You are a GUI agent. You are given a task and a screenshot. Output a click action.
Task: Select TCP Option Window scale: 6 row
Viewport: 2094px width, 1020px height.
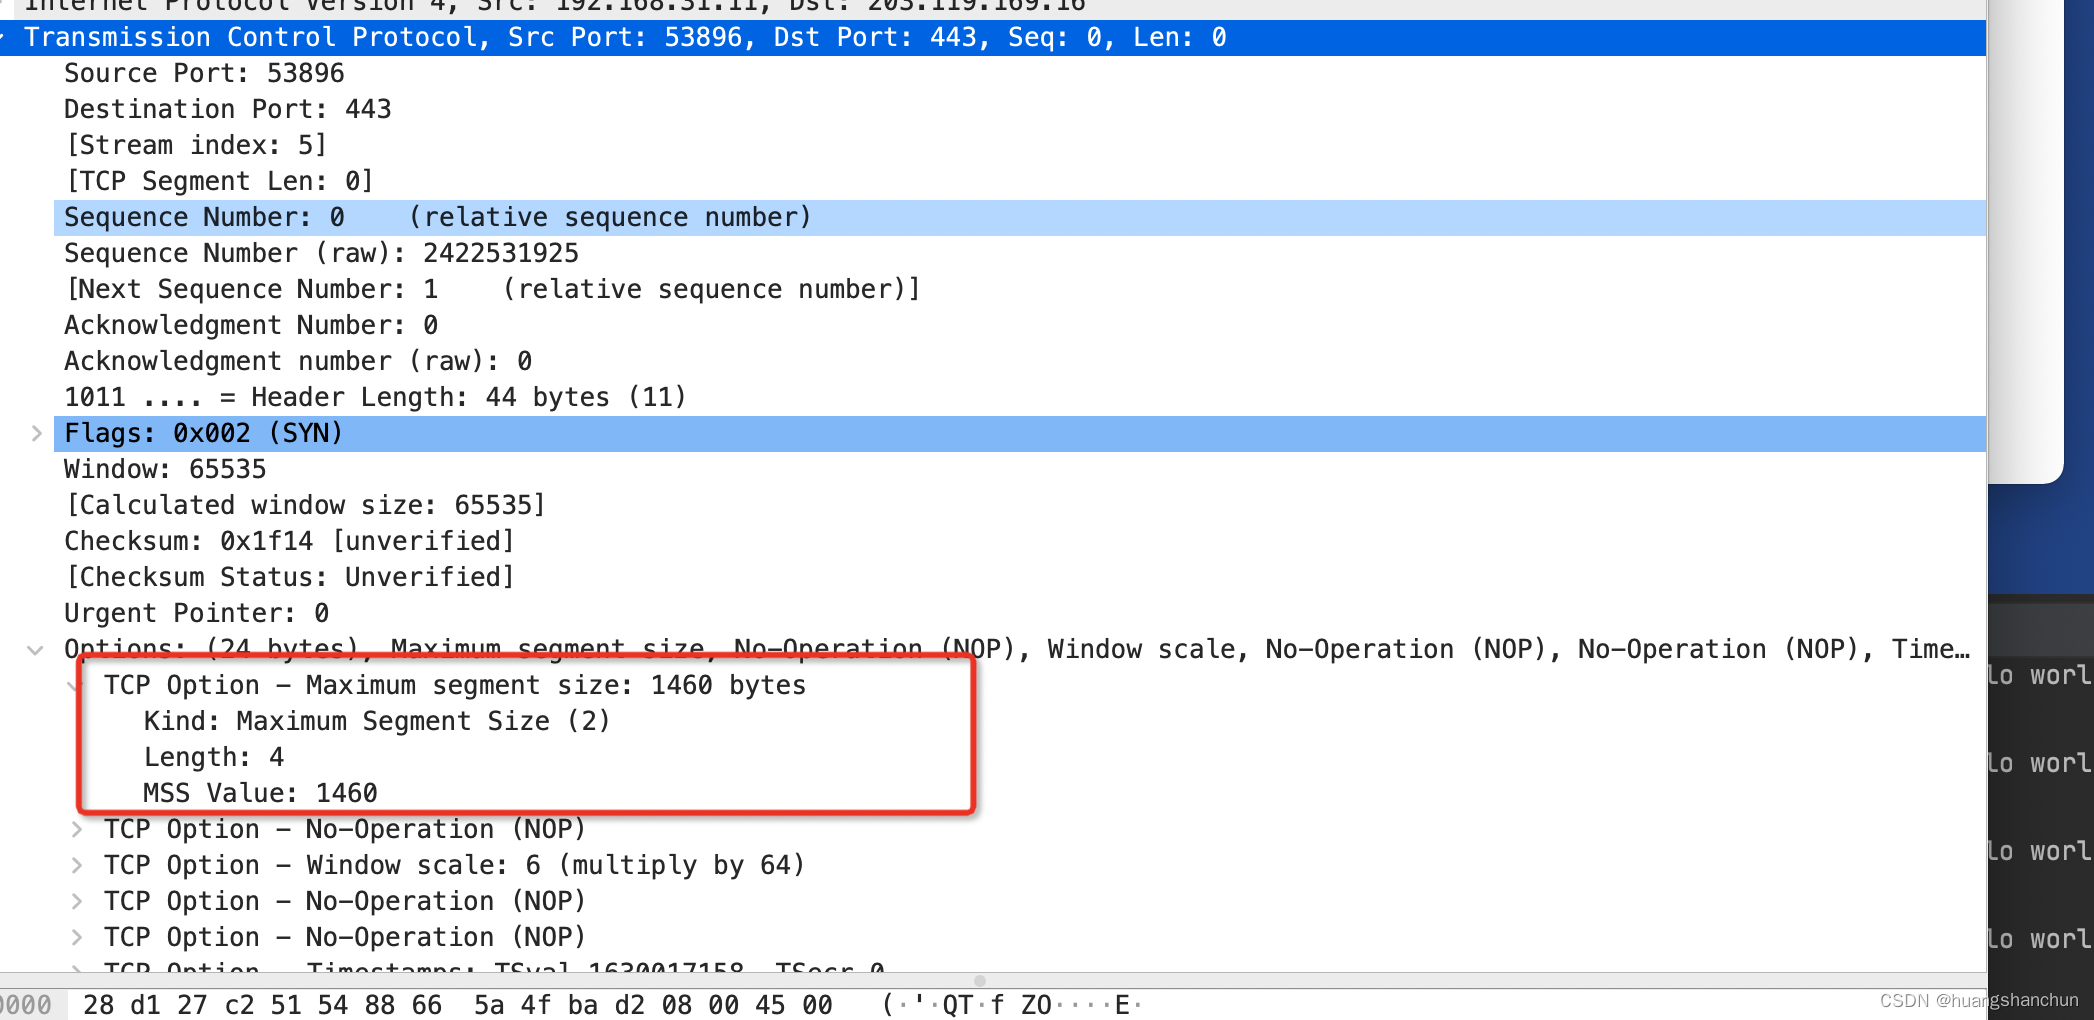(455, 866)
